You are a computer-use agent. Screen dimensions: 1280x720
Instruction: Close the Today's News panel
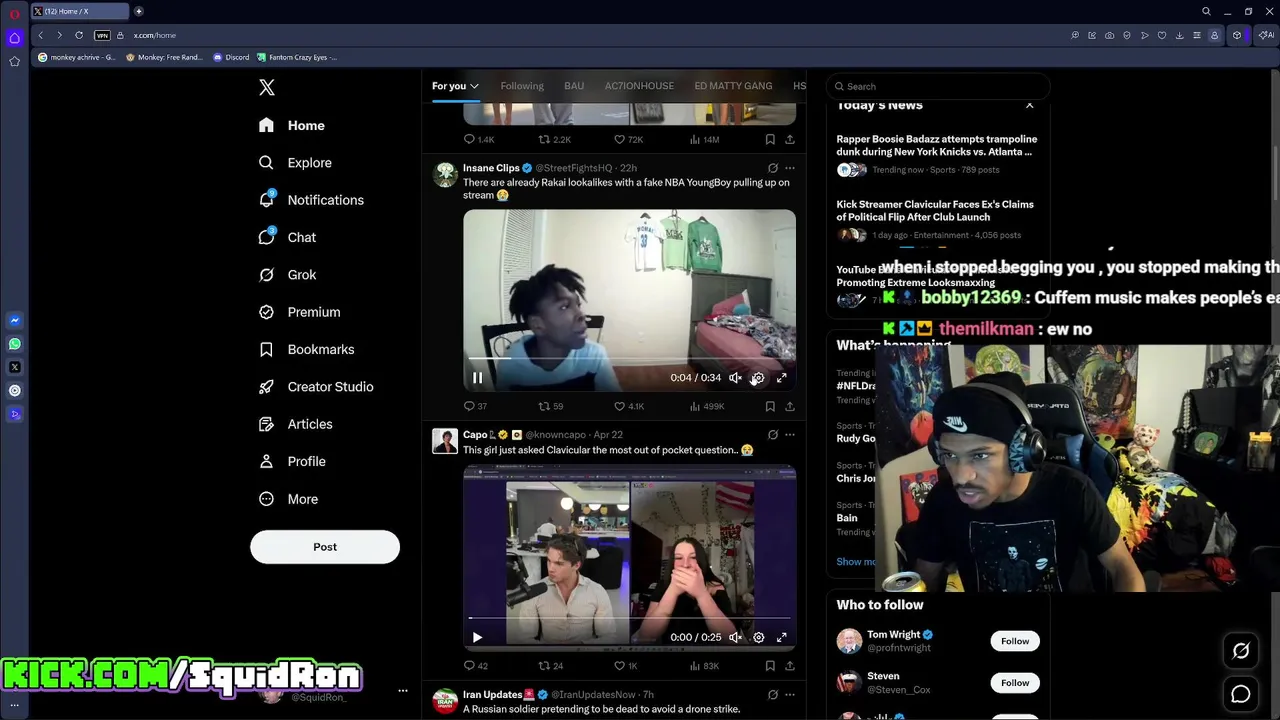(x=1029, y=105)
